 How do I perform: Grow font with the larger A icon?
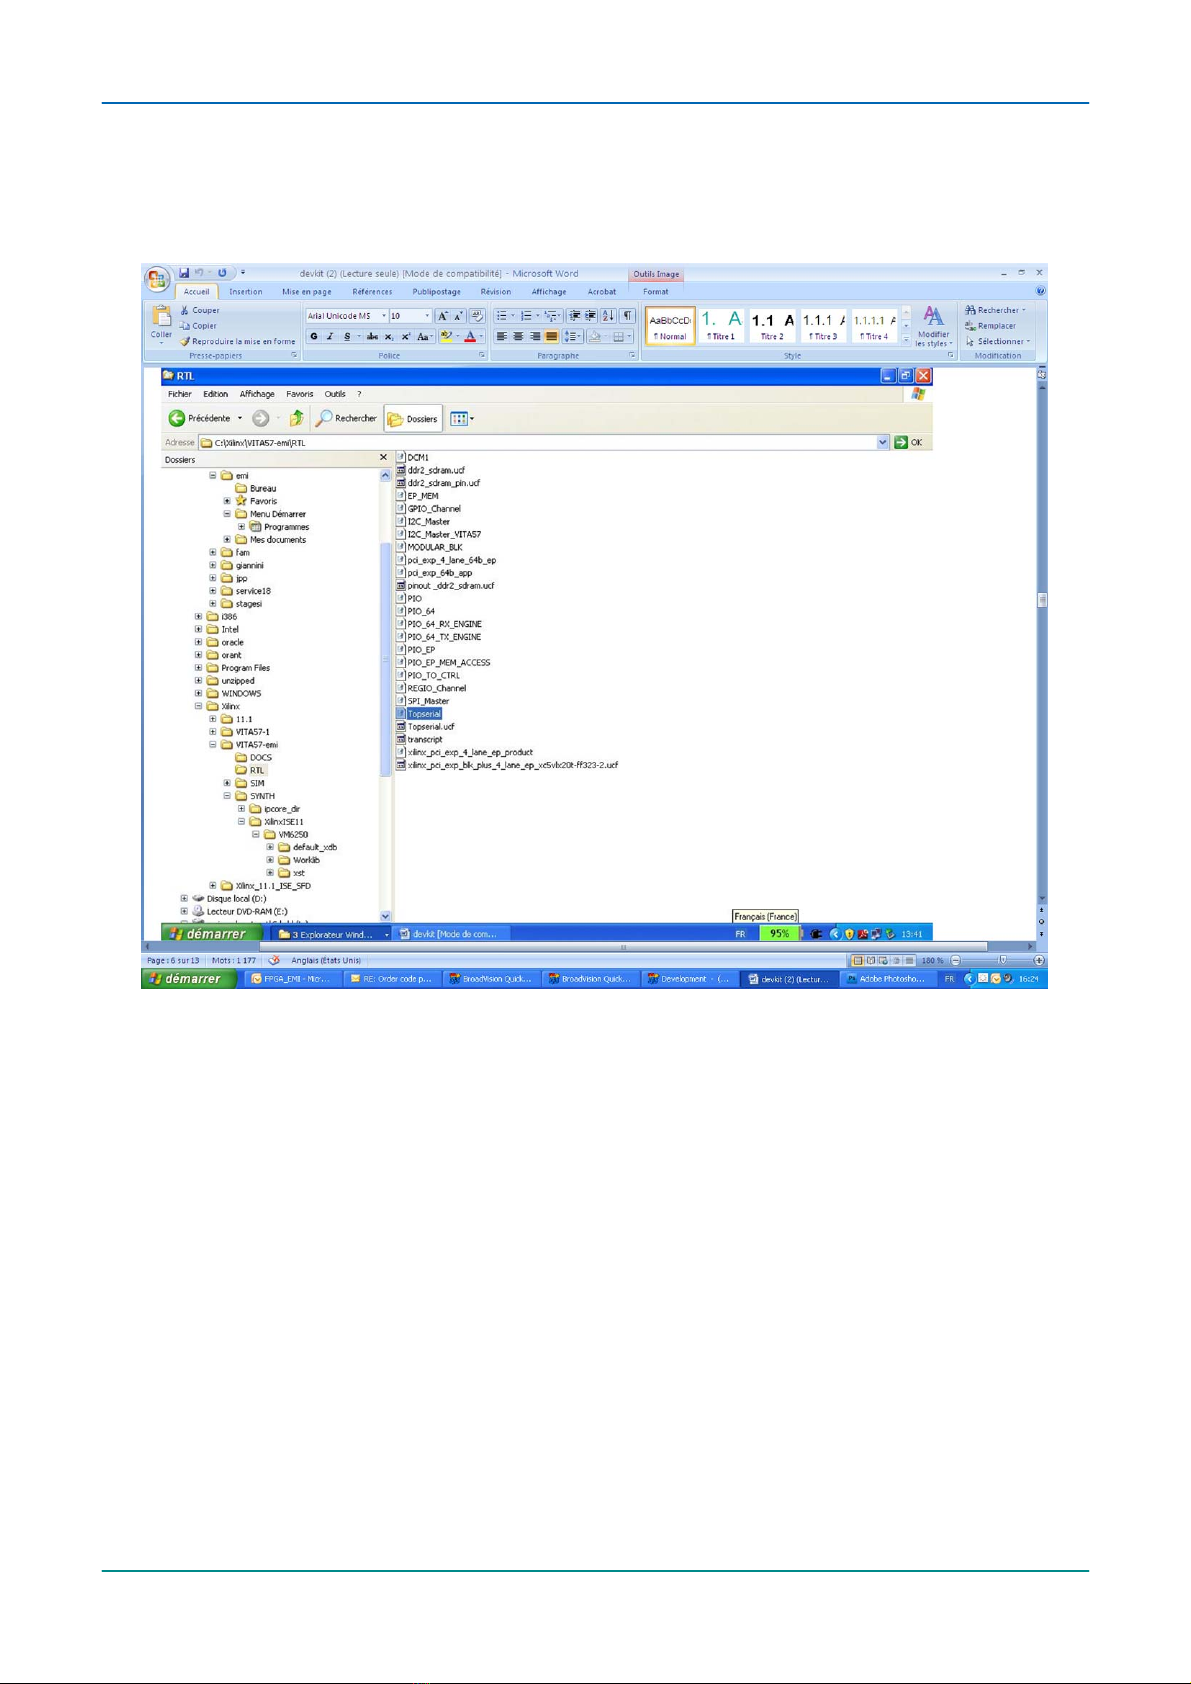click(443, 316)
